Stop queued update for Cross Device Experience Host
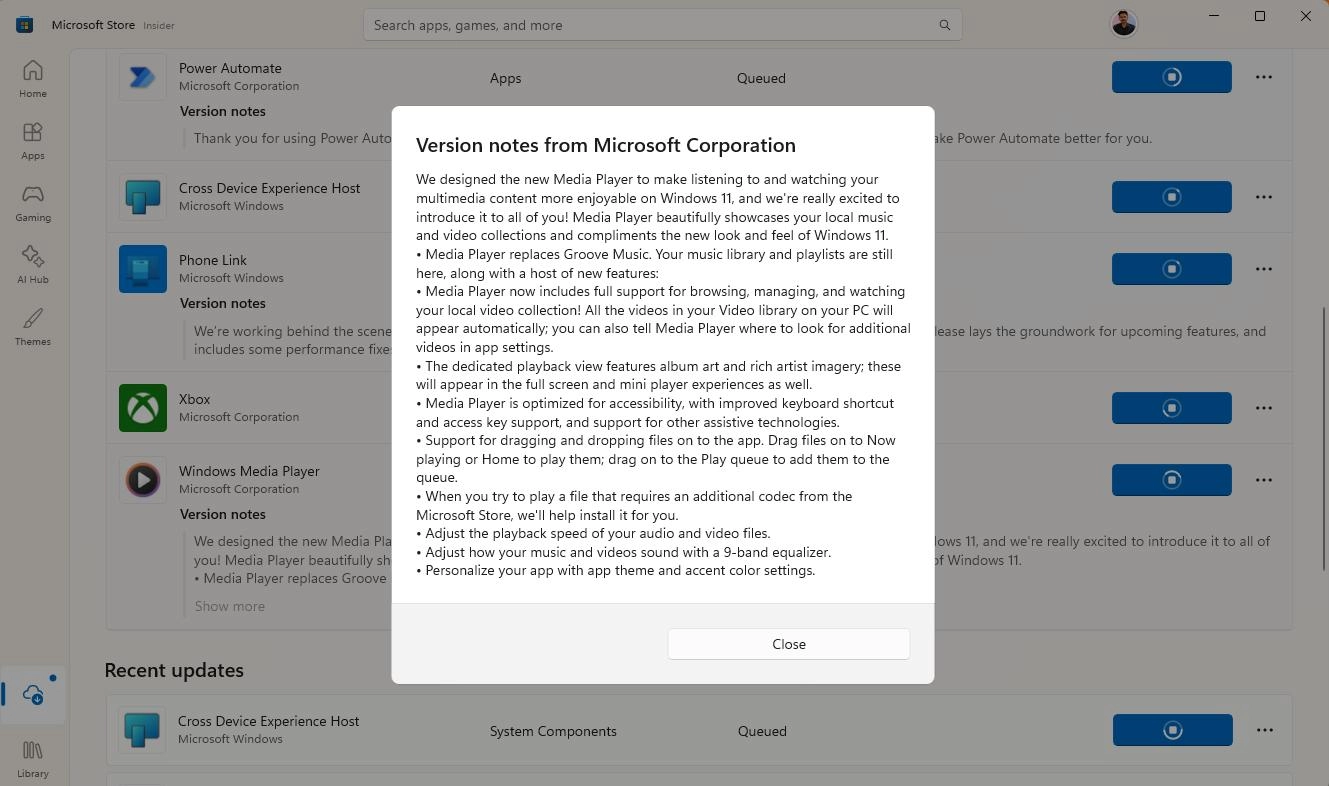This screenshot has height=786, width=1329. pyautogui.click(x=1171, y=197)
